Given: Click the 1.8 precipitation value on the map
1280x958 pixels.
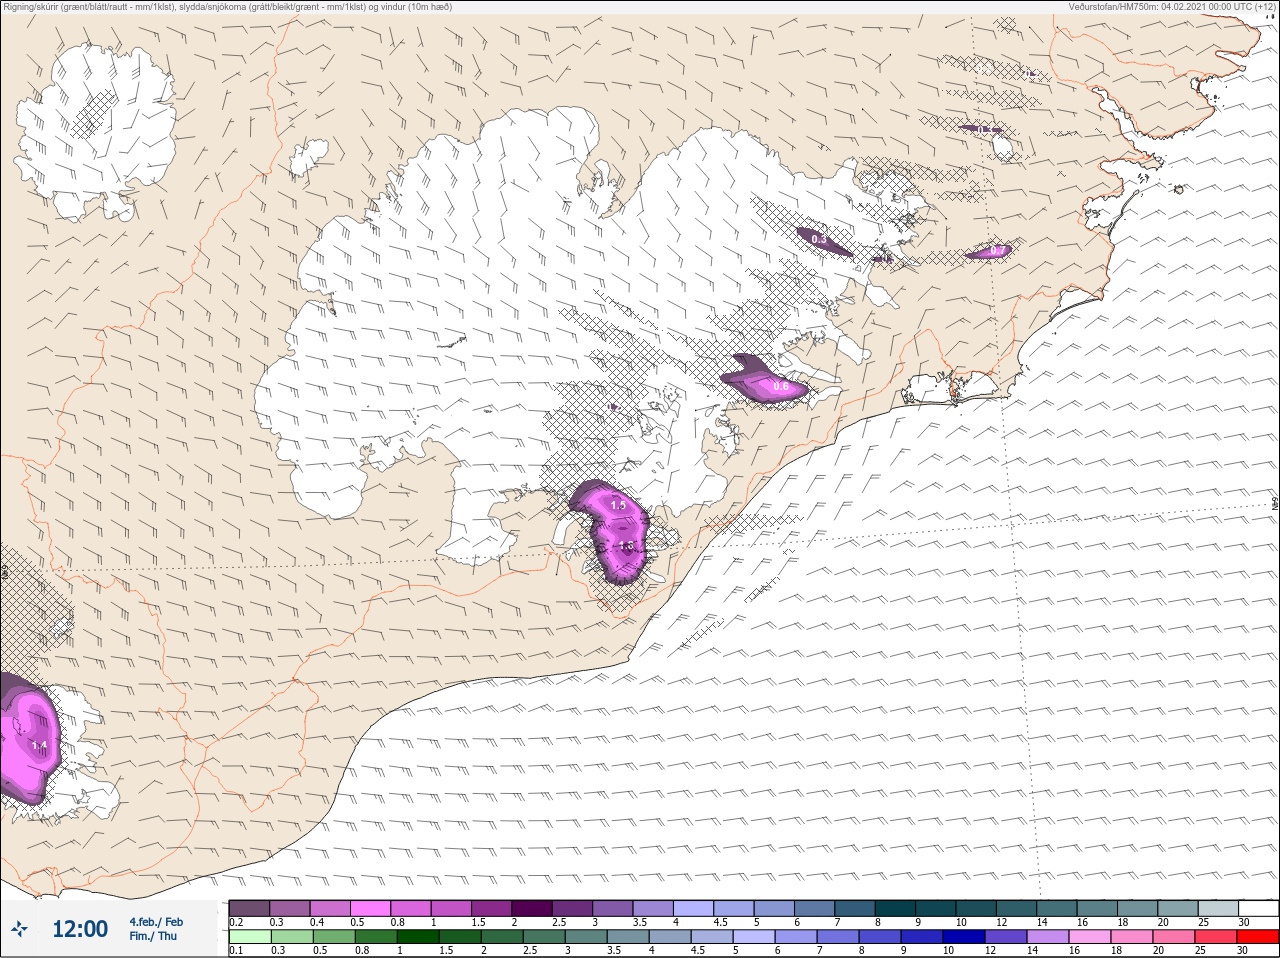Looking at the screenshot, I should pyautogui.click(x=626, y=546).
